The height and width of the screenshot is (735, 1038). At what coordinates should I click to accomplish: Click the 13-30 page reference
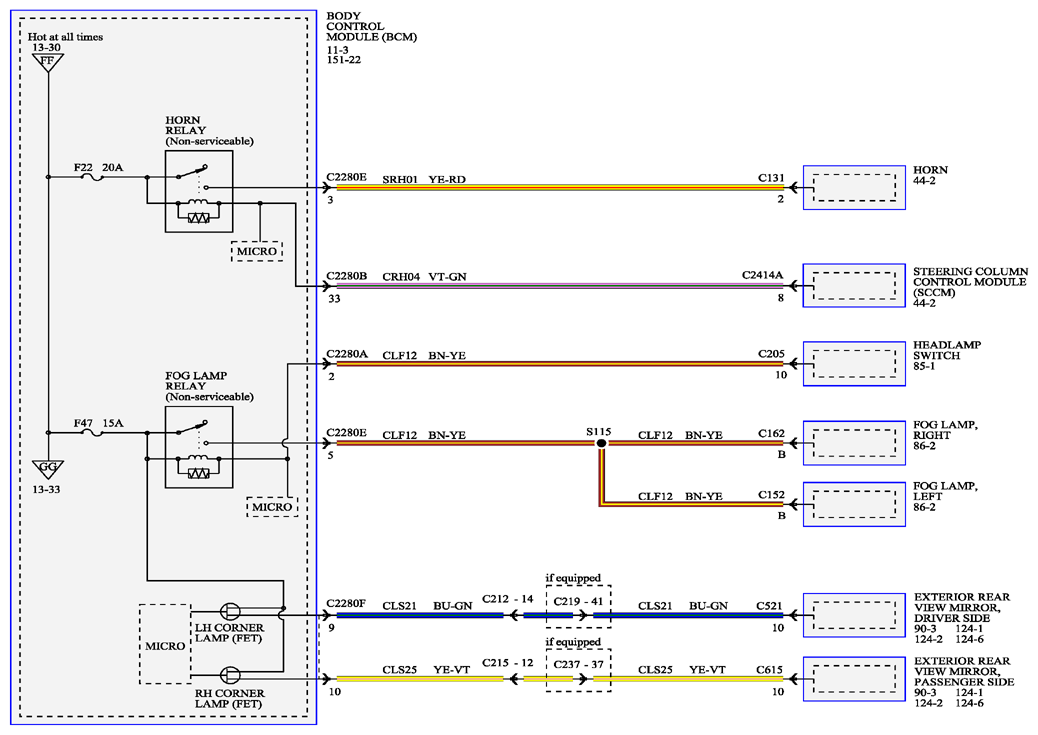click(x=46, y=48)
